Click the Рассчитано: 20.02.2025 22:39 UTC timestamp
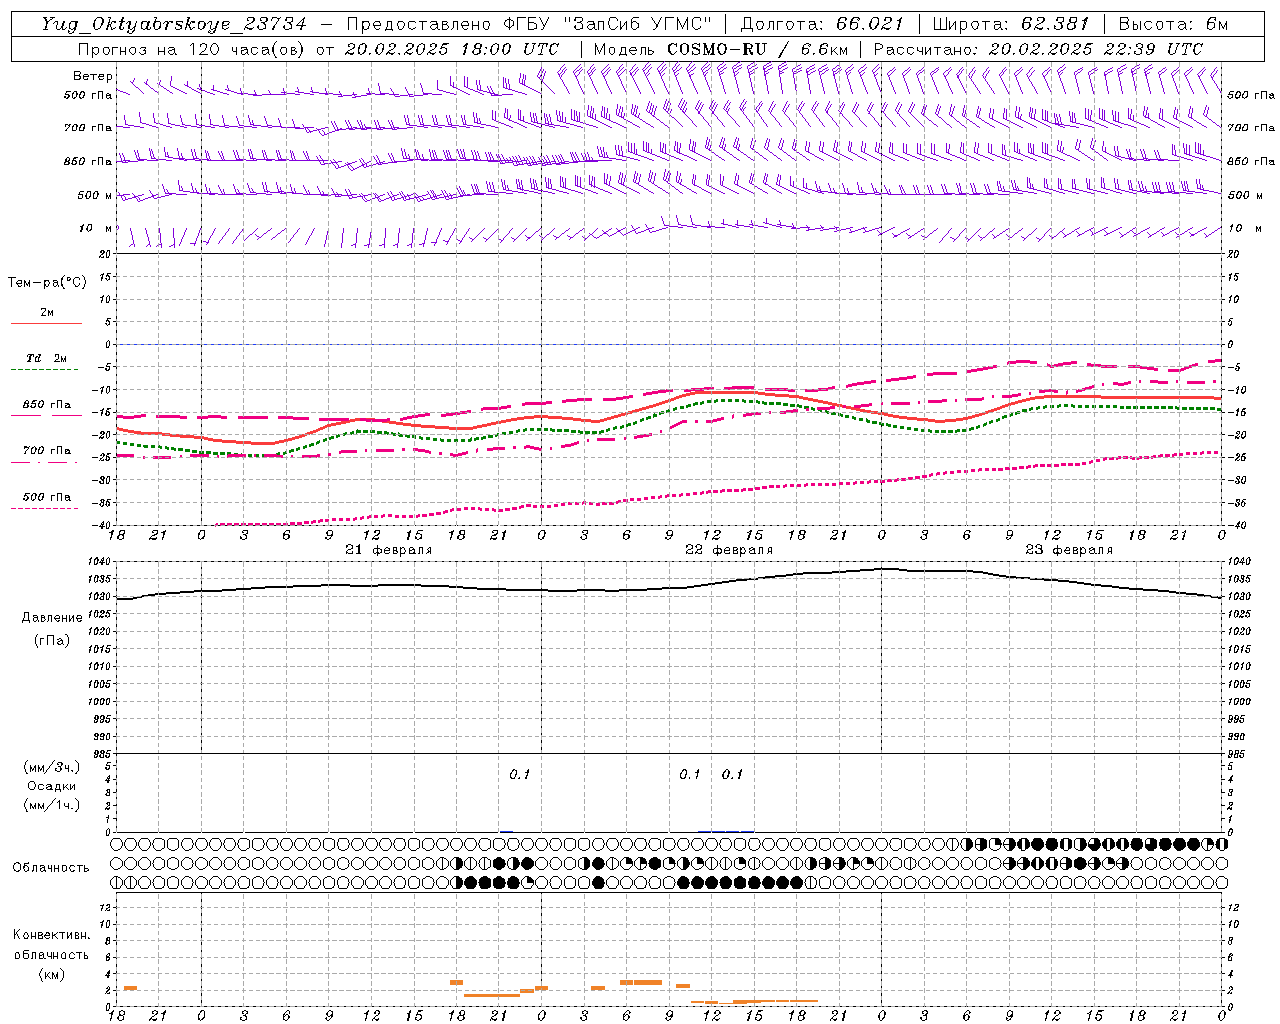This screenshot has height=1024, width=1280. click(x=1038, y=49)
